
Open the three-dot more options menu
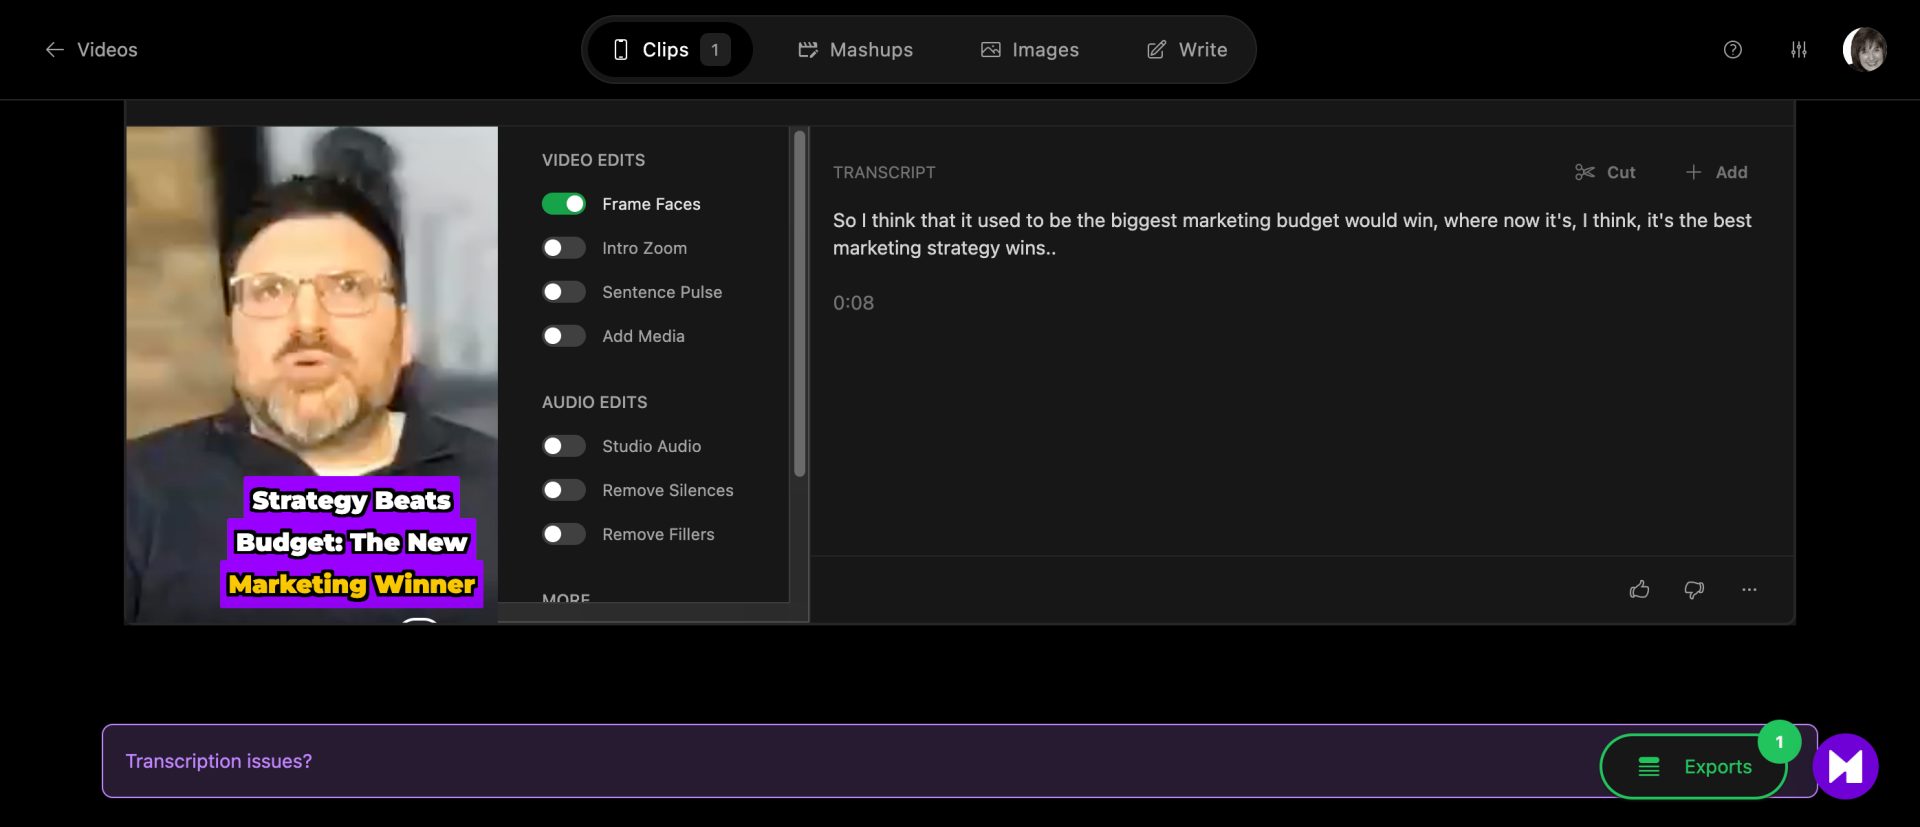1749,590
